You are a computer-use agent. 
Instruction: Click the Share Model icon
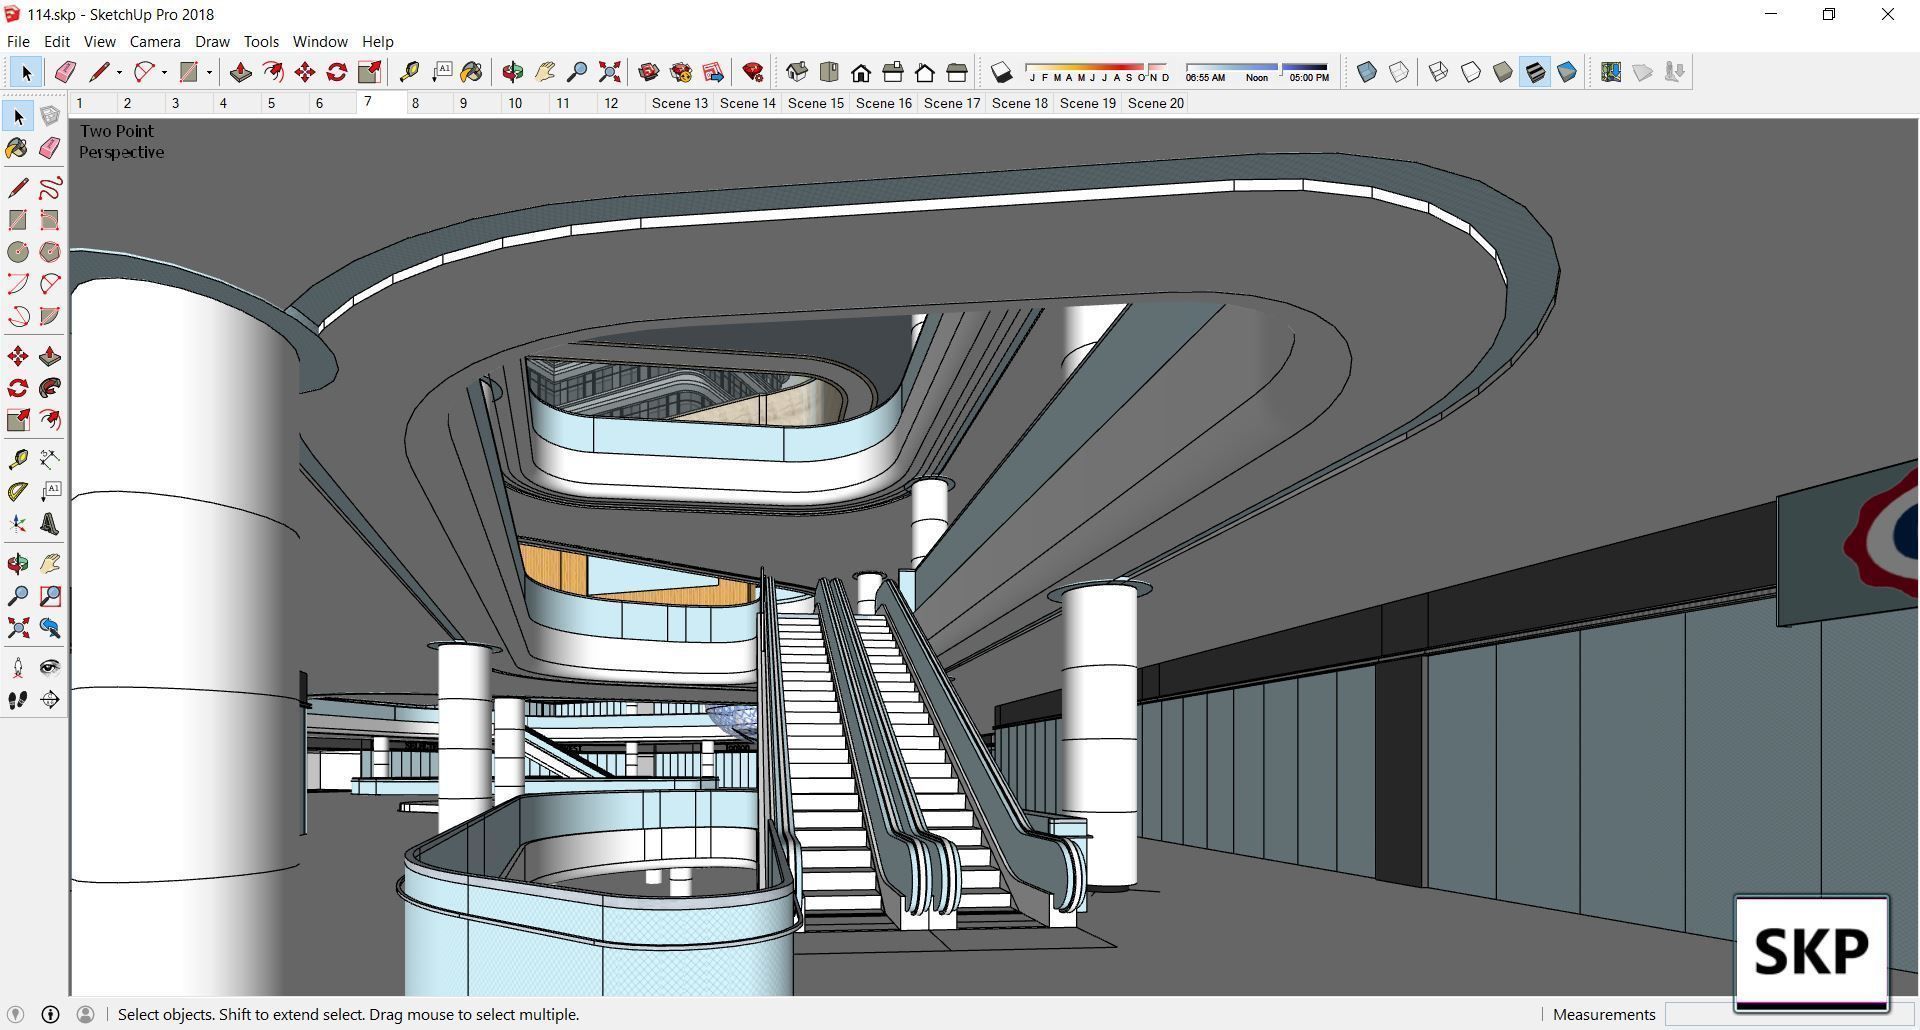click(x=681, y=72)
